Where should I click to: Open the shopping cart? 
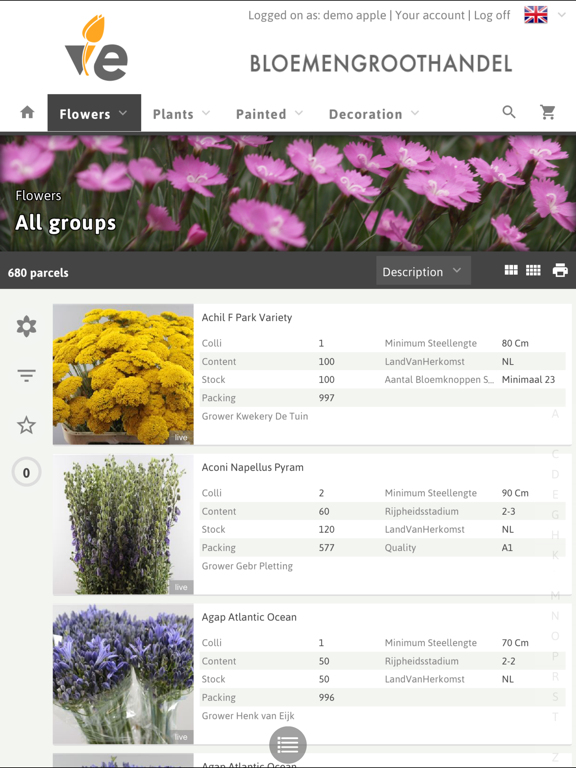coord(548,113)
